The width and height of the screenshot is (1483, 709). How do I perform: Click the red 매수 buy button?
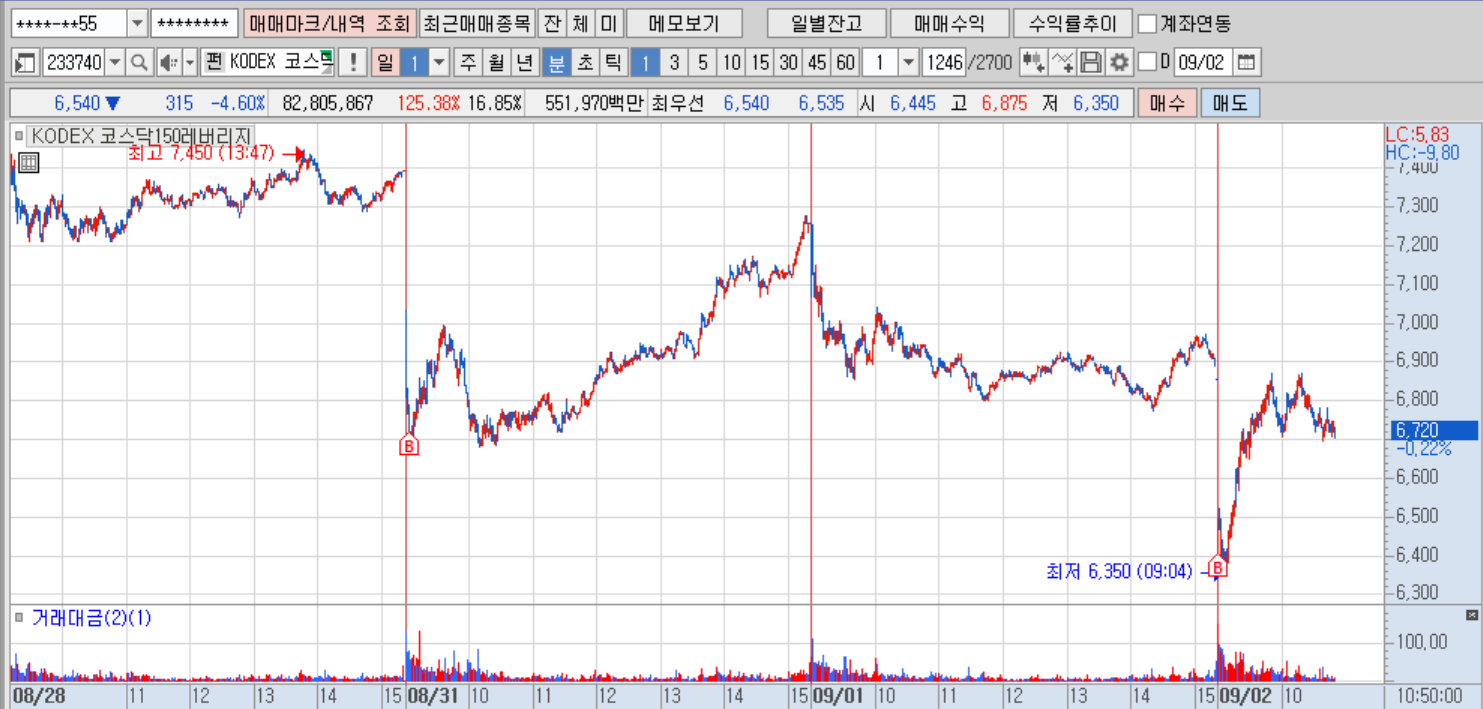click(1167, 103)
